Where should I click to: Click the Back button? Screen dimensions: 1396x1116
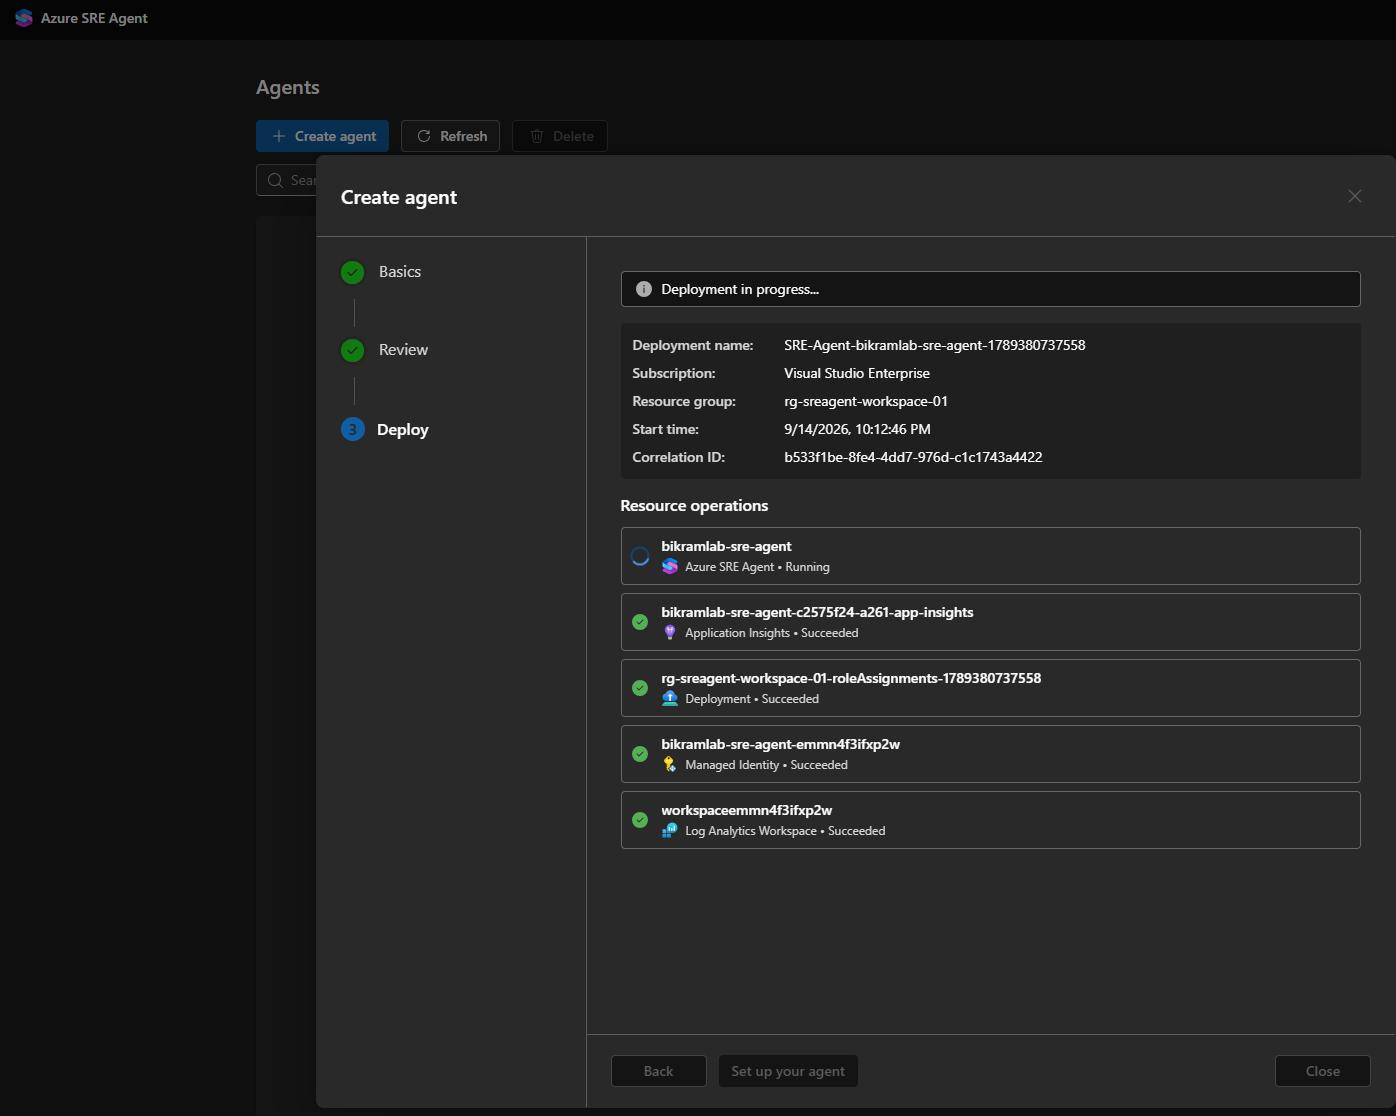[x=659, y=1071]
